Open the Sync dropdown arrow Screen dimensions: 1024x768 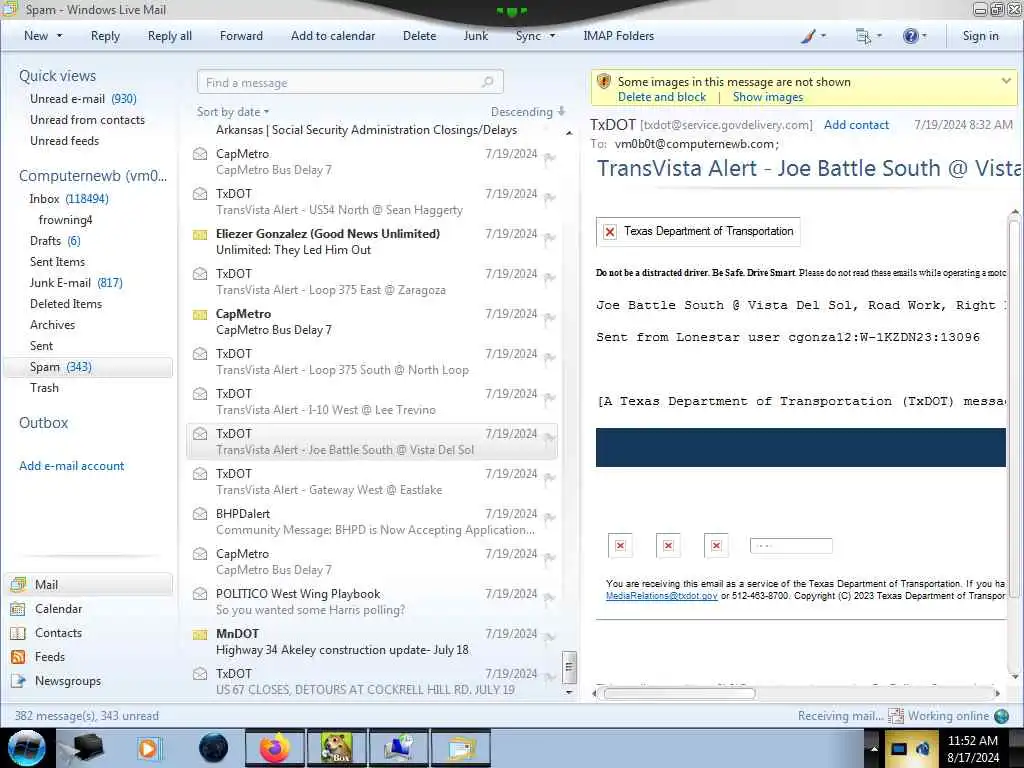(x=552, y=36)
